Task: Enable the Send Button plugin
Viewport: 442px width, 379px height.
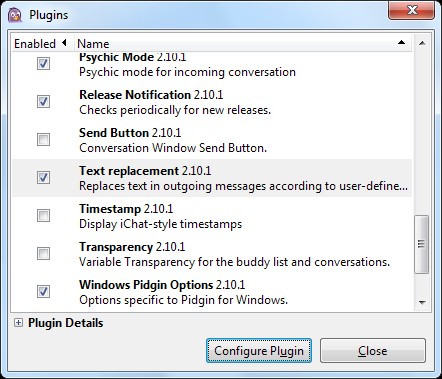Action: (x=43, y=139)
